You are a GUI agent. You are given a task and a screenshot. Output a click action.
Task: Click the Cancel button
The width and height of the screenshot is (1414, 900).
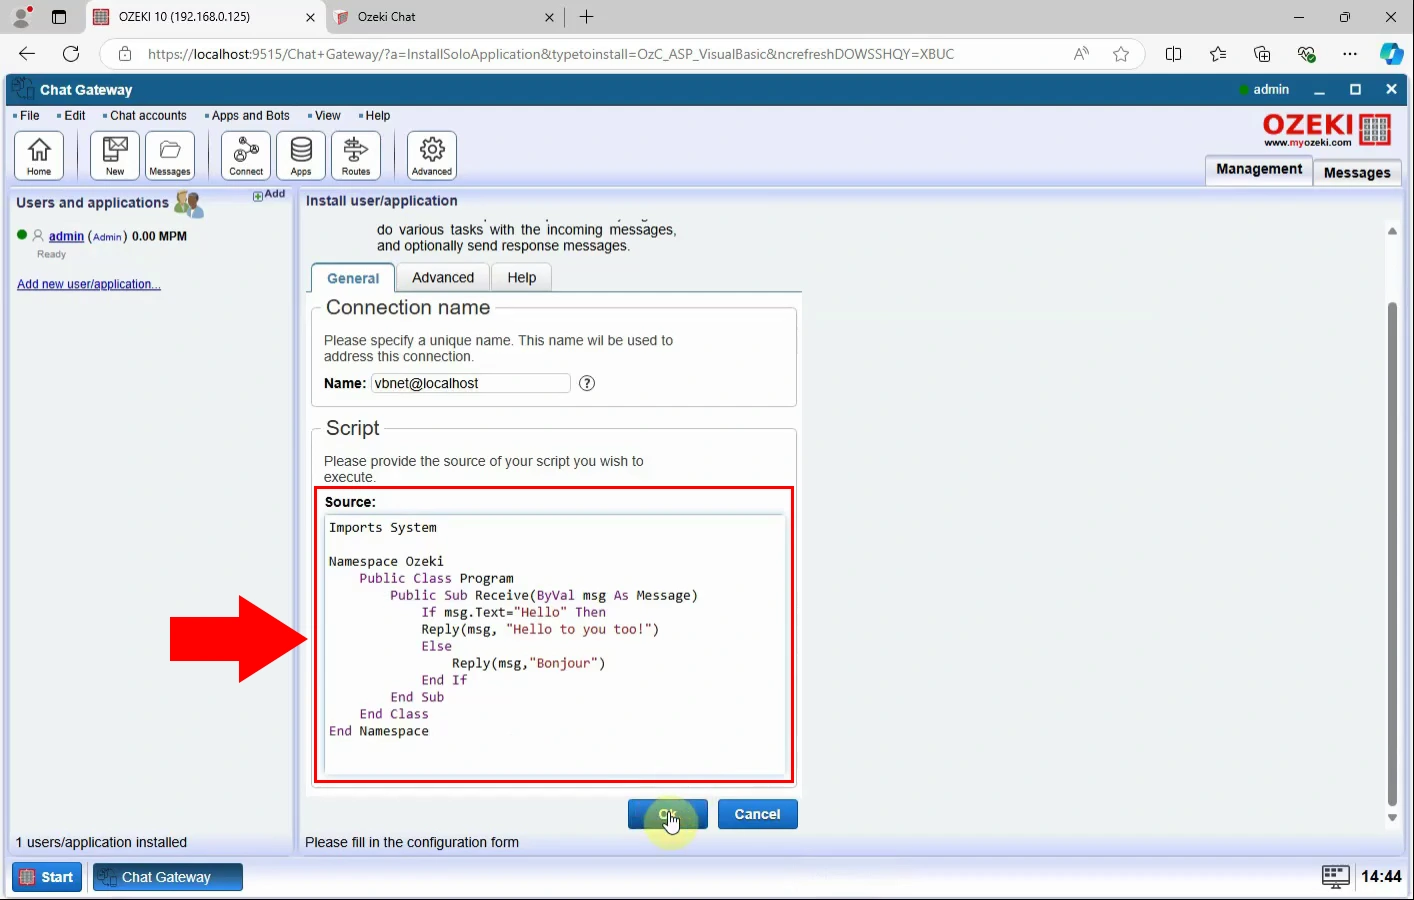tap(757, 814)
